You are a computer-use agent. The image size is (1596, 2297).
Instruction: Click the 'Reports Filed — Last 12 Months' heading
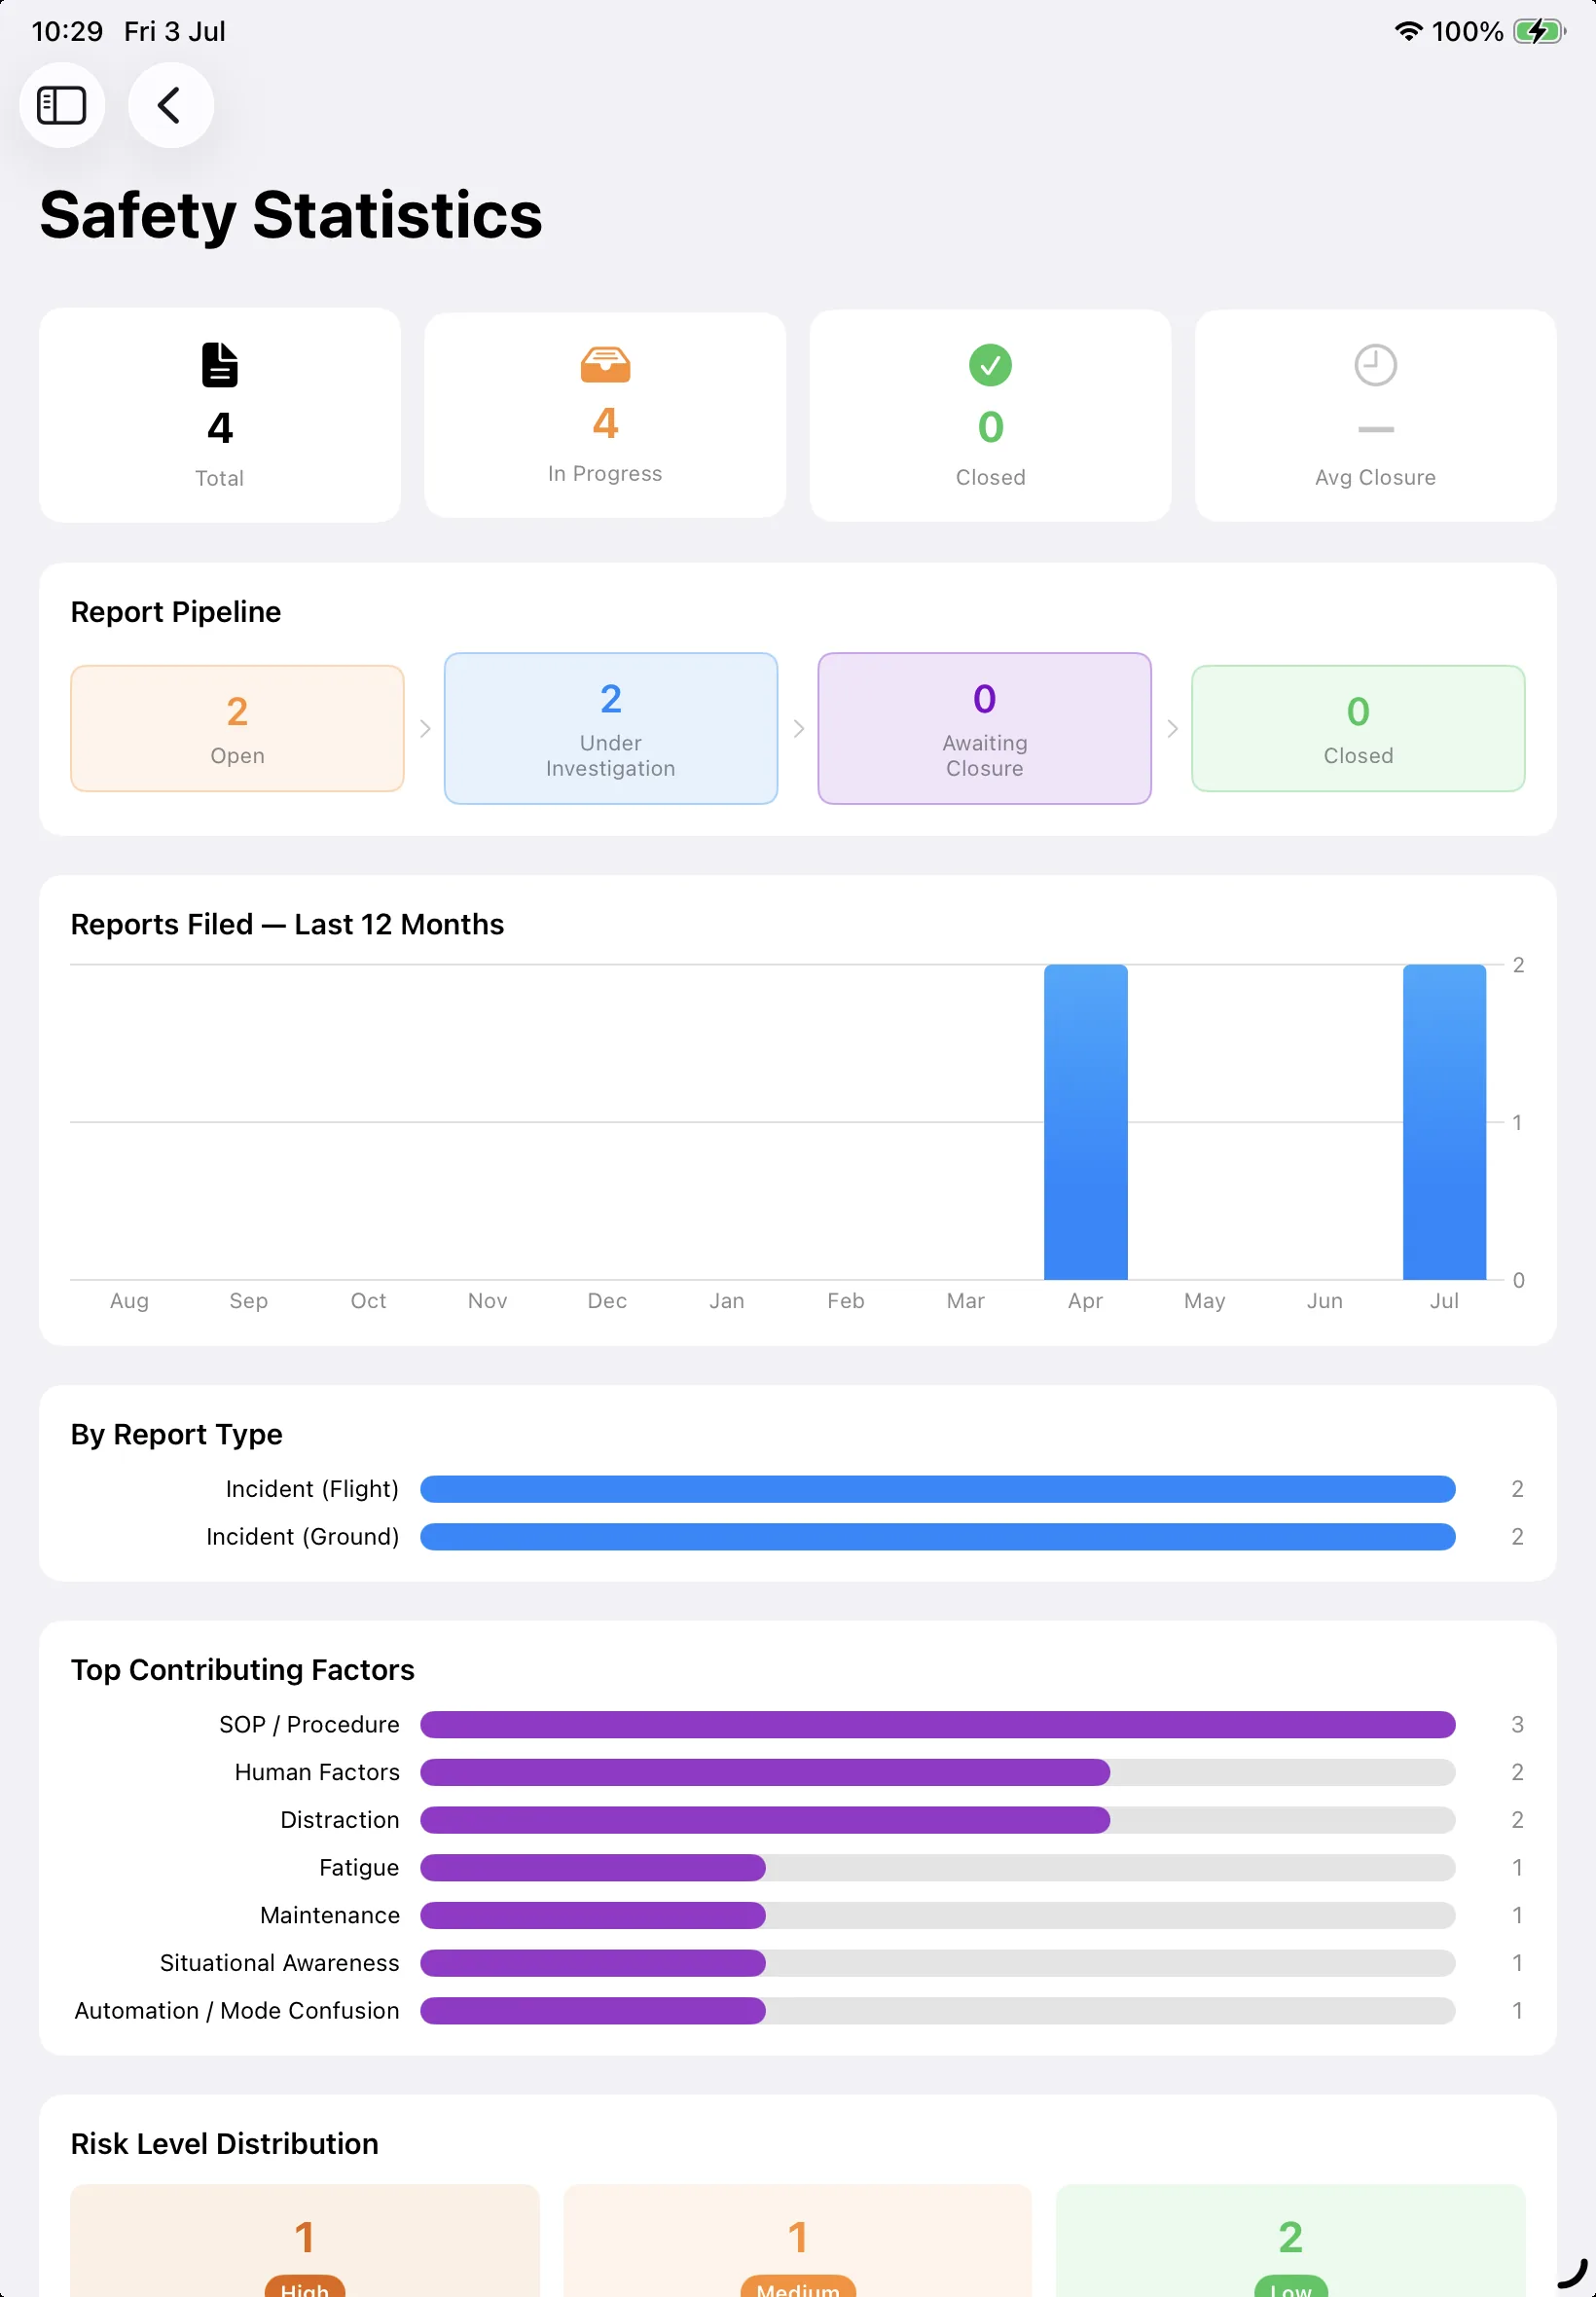click(287, 925)
